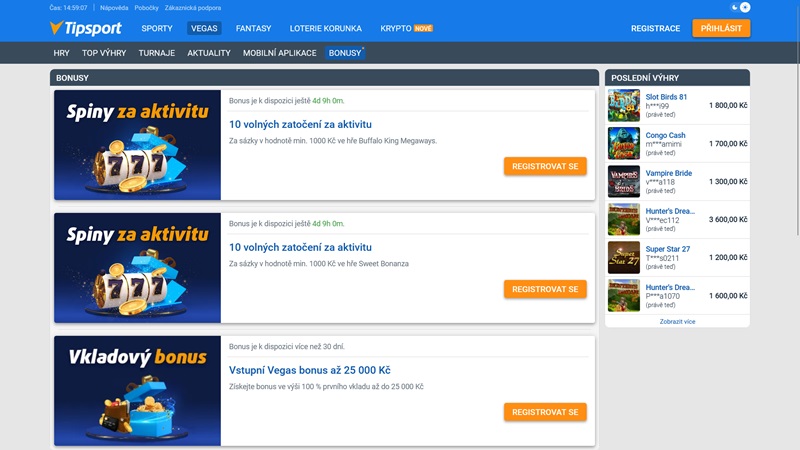Open the VEGAS section
Image resolution: width=800 pixels, height=450 pixels.
[204, 29]
